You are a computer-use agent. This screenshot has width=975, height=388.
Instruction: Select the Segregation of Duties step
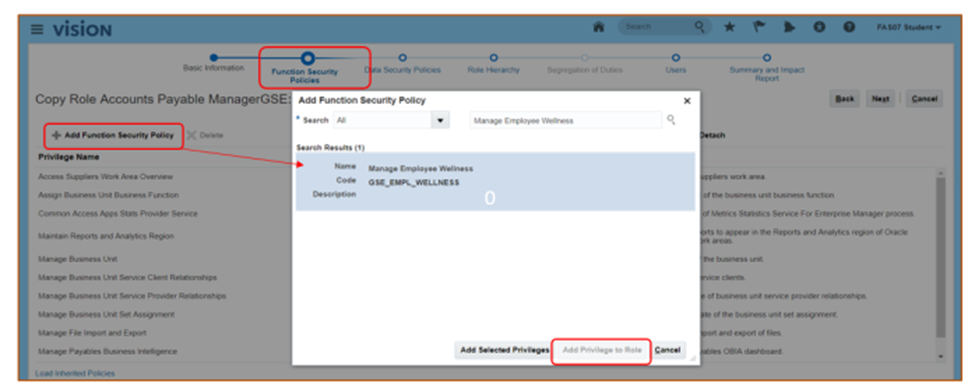[x=585, y=64]
